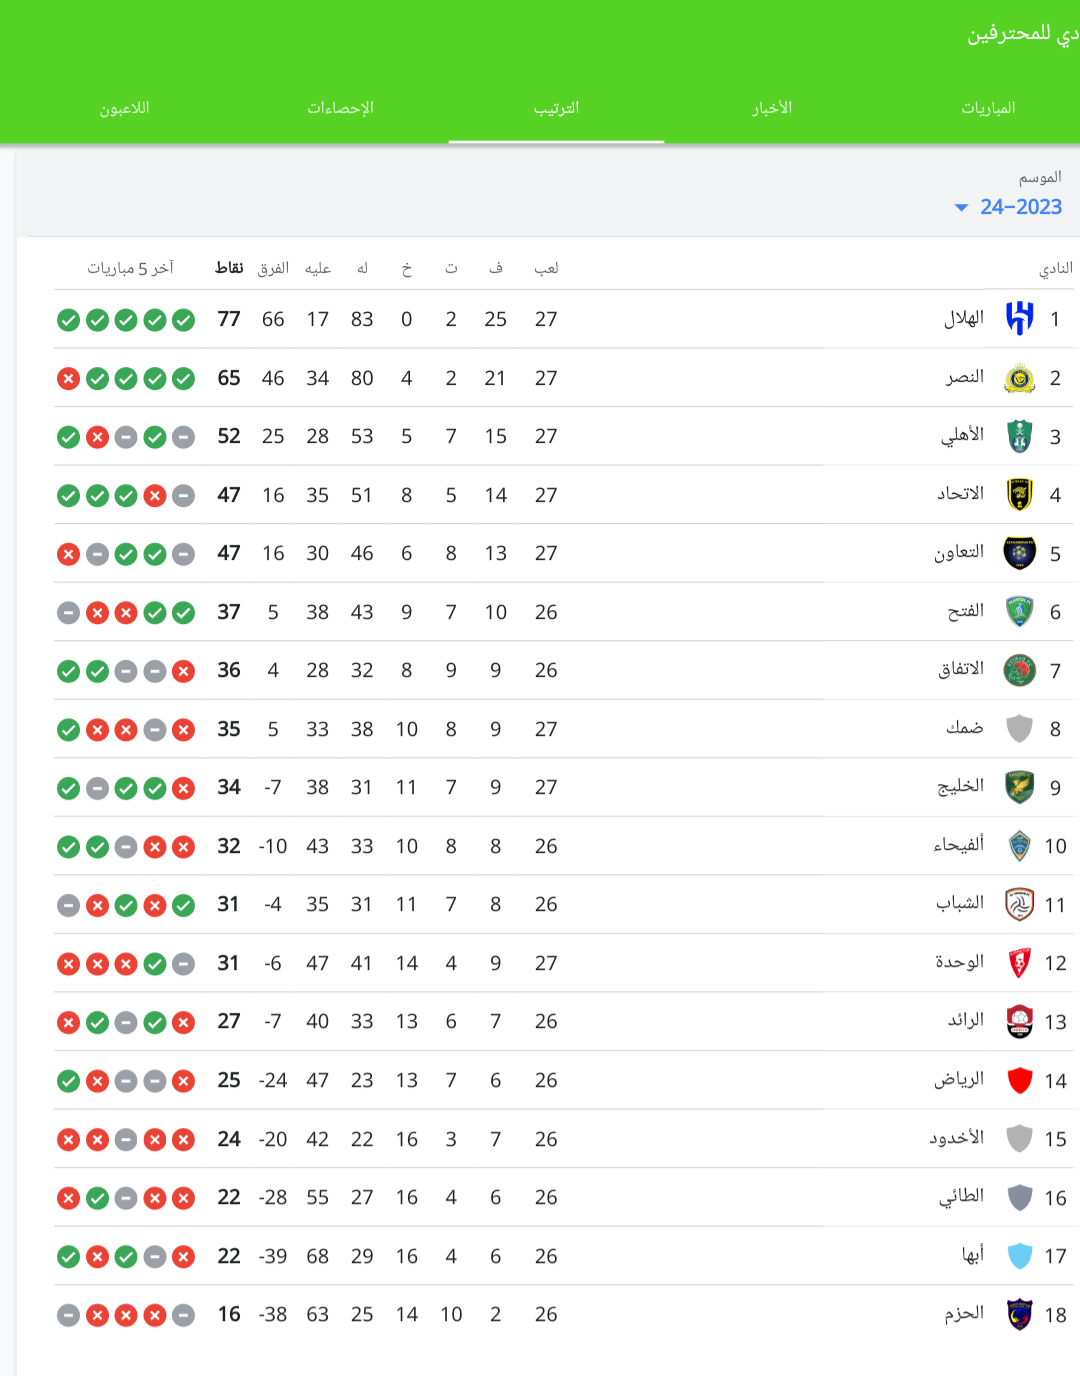Click the Al Ittihad yellow-black crest
Viewport: 1080px width, 1376px height.
(1019, 495)
